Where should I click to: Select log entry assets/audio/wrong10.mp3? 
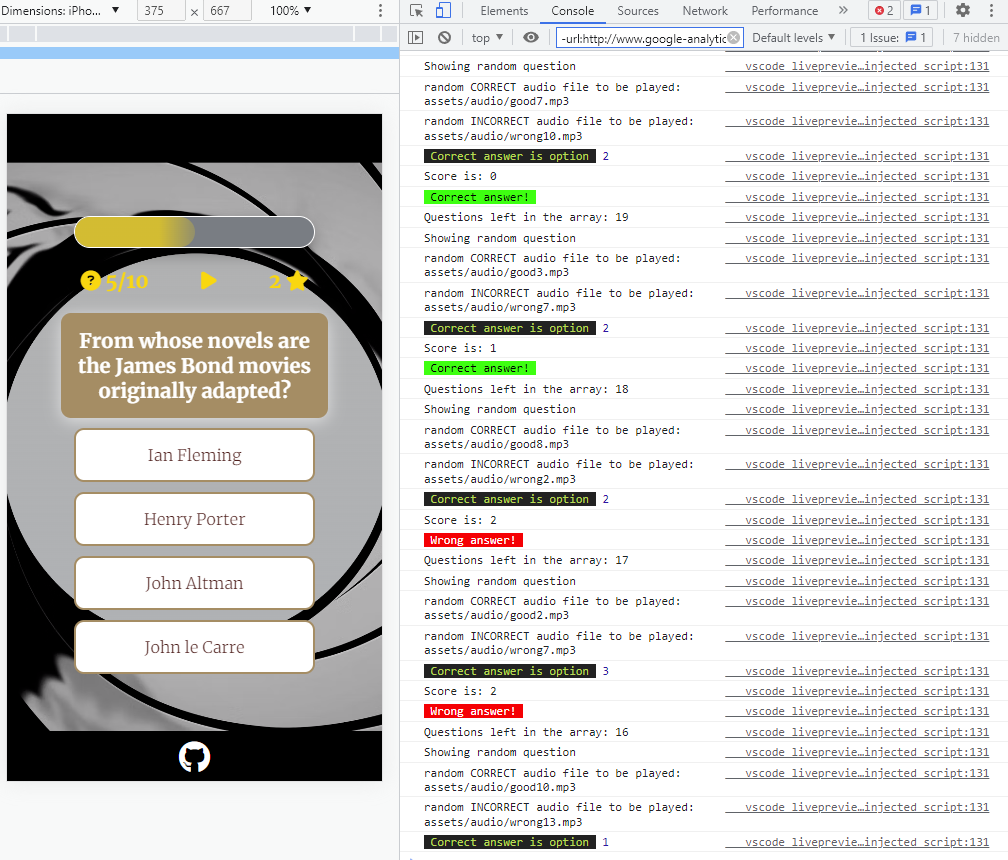pyautogui.click(x=503, y=136)
